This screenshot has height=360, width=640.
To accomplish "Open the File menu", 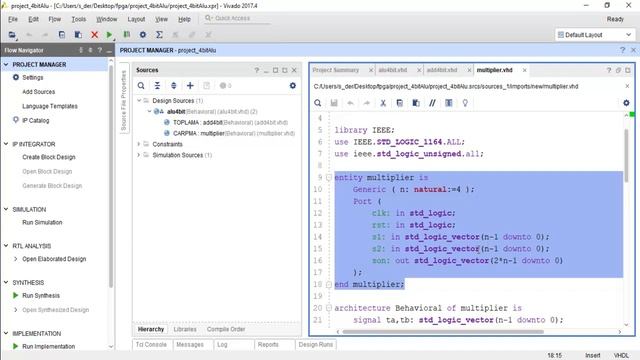I will [13, 19].
